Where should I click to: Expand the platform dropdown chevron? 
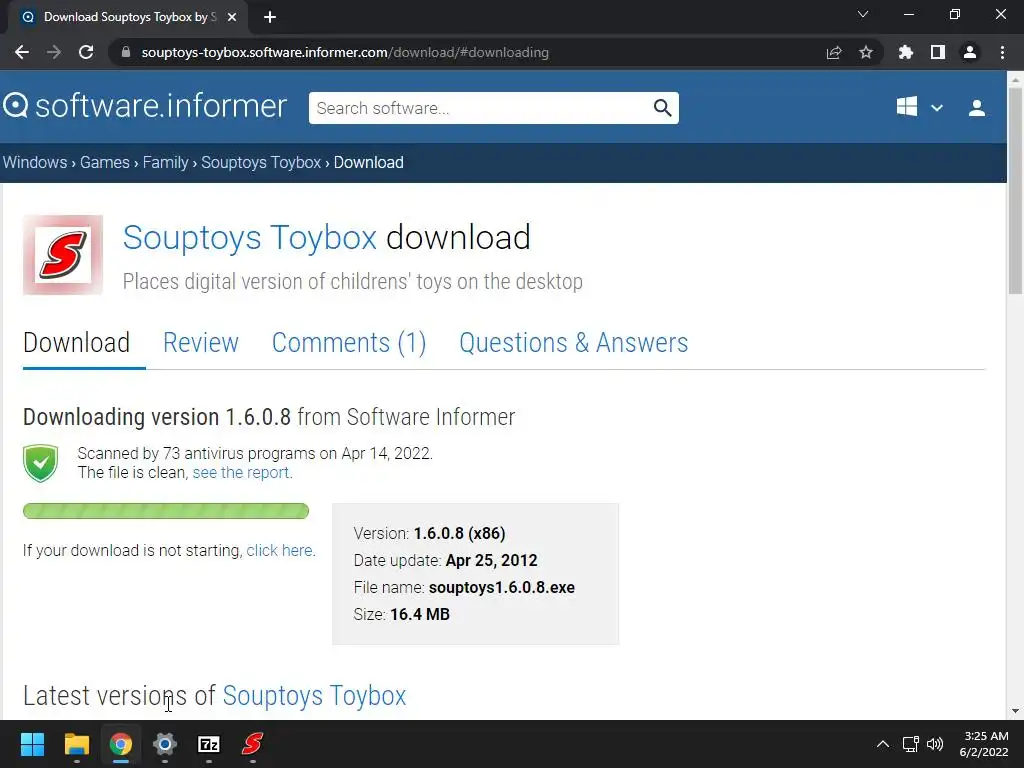point(936,108)
